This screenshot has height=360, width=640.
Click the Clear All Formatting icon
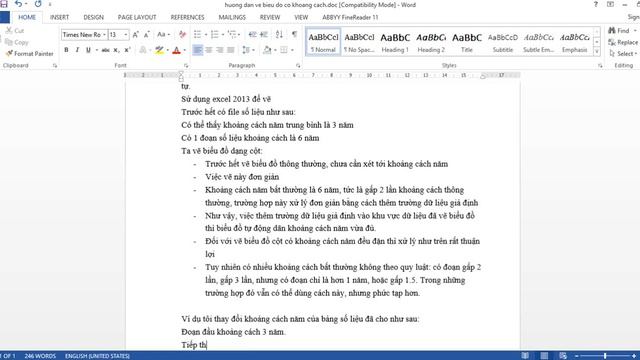(182, 35)
